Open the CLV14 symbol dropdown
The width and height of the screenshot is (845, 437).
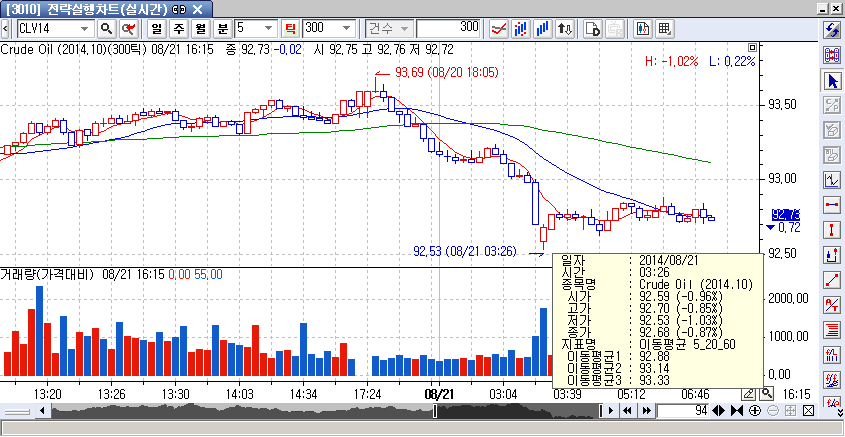87,28
